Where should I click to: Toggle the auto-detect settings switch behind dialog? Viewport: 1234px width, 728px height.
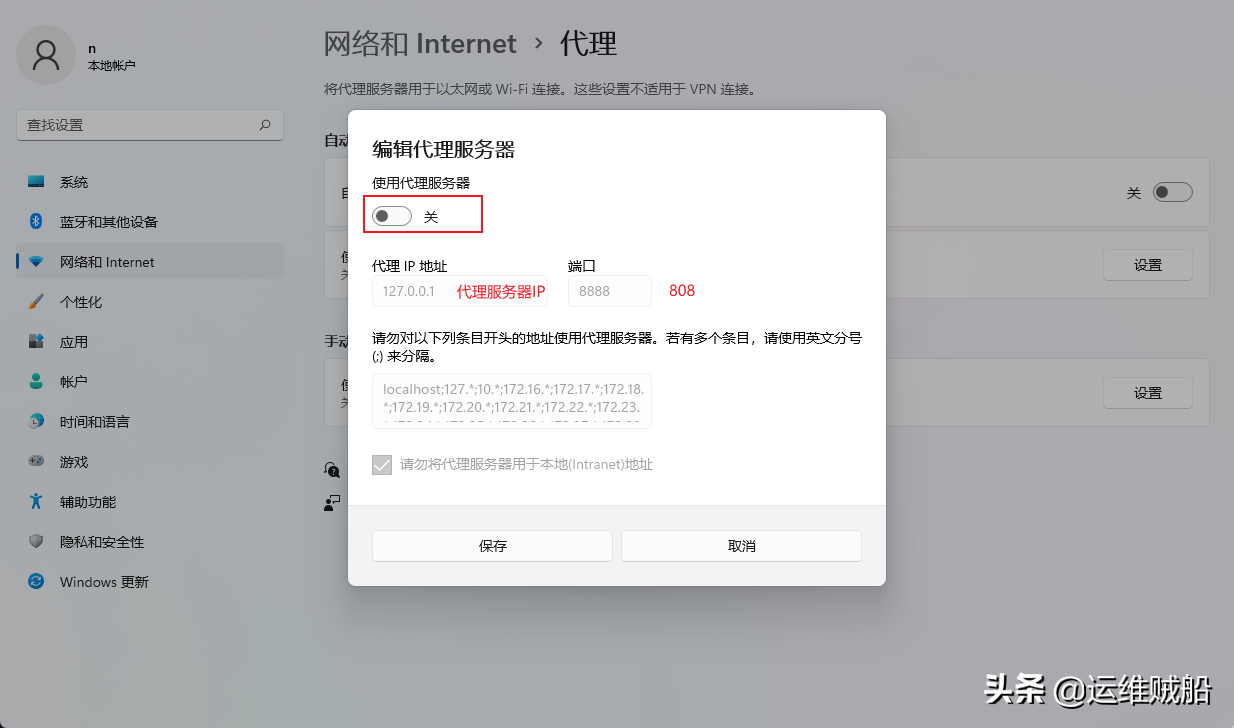(1172, 192)
